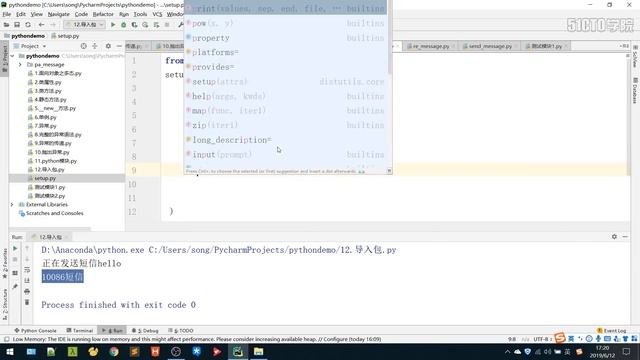Open the Python Console tool window
640x360 pixels.
[35, 331]
